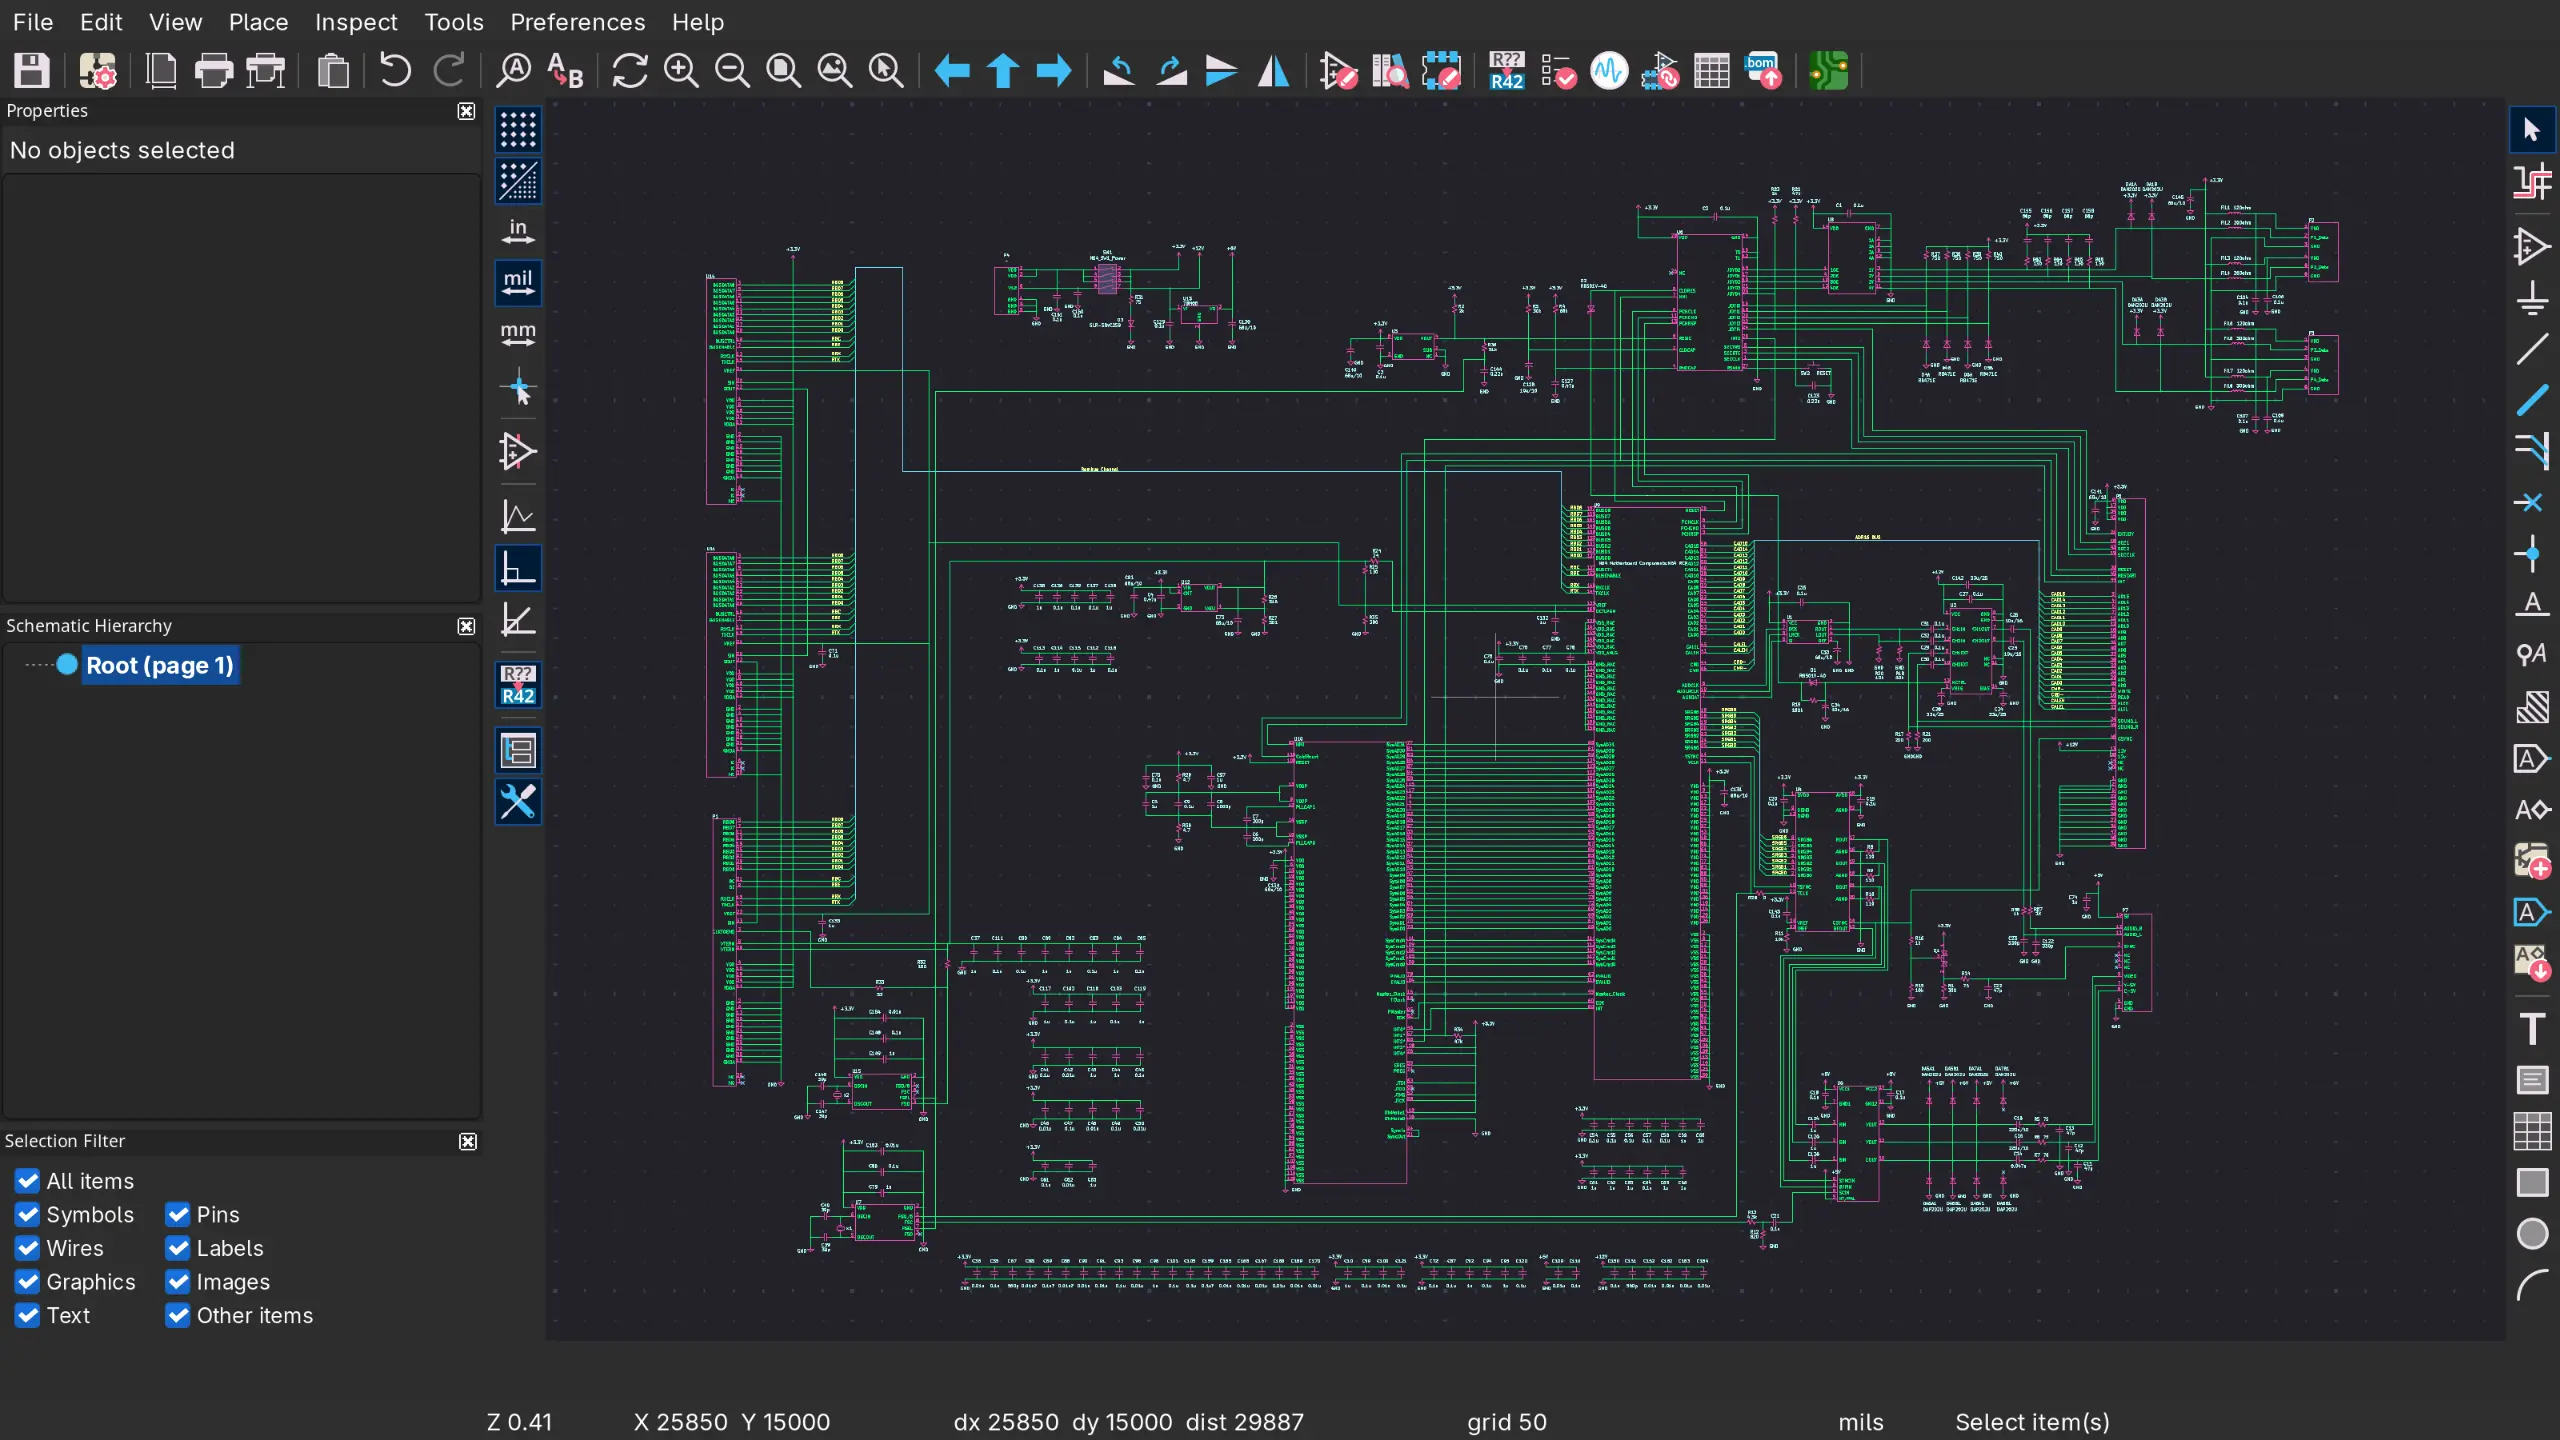Open the Simulator waveform icon
Image resolution: width=2560 pixels, height=1440 pixels.
[1609, 71]
